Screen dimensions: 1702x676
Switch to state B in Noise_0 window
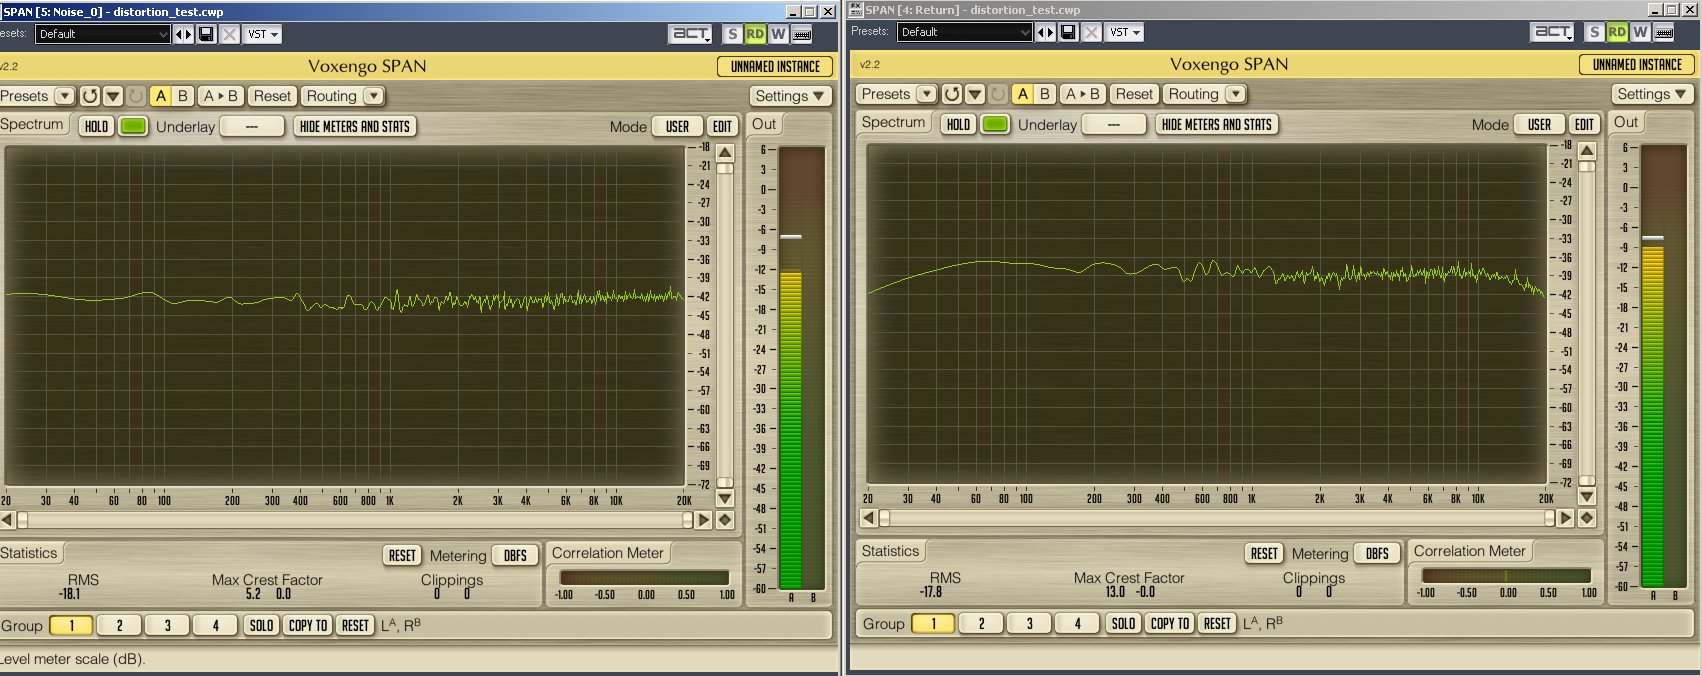pyautogui.click(x=182, y=96)
